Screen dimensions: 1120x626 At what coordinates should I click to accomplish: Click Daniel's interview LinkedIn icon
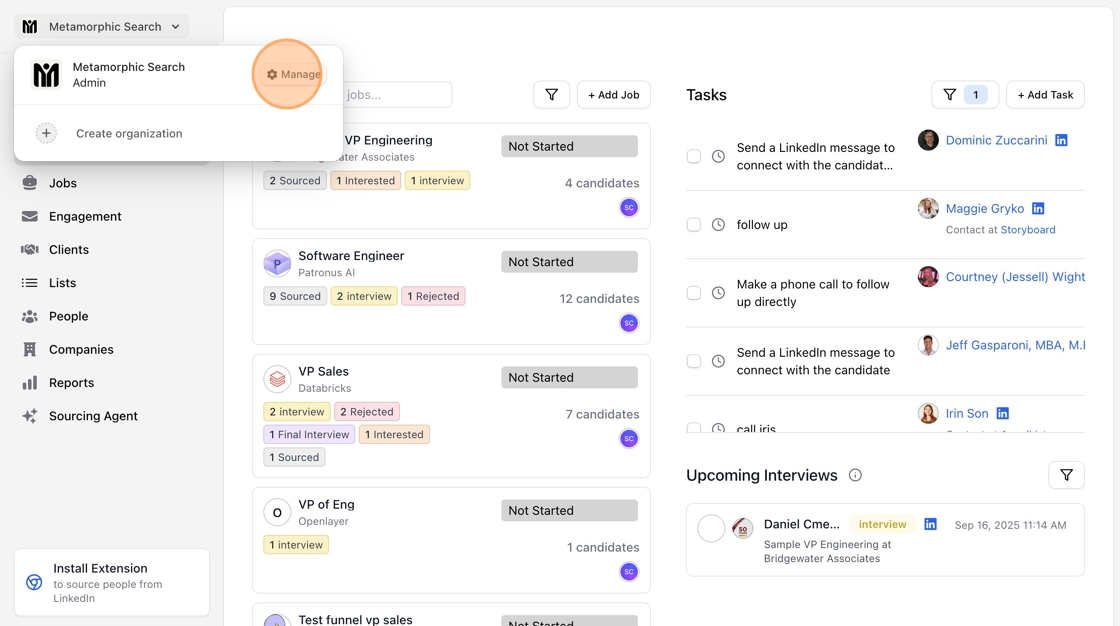(930, 524)
